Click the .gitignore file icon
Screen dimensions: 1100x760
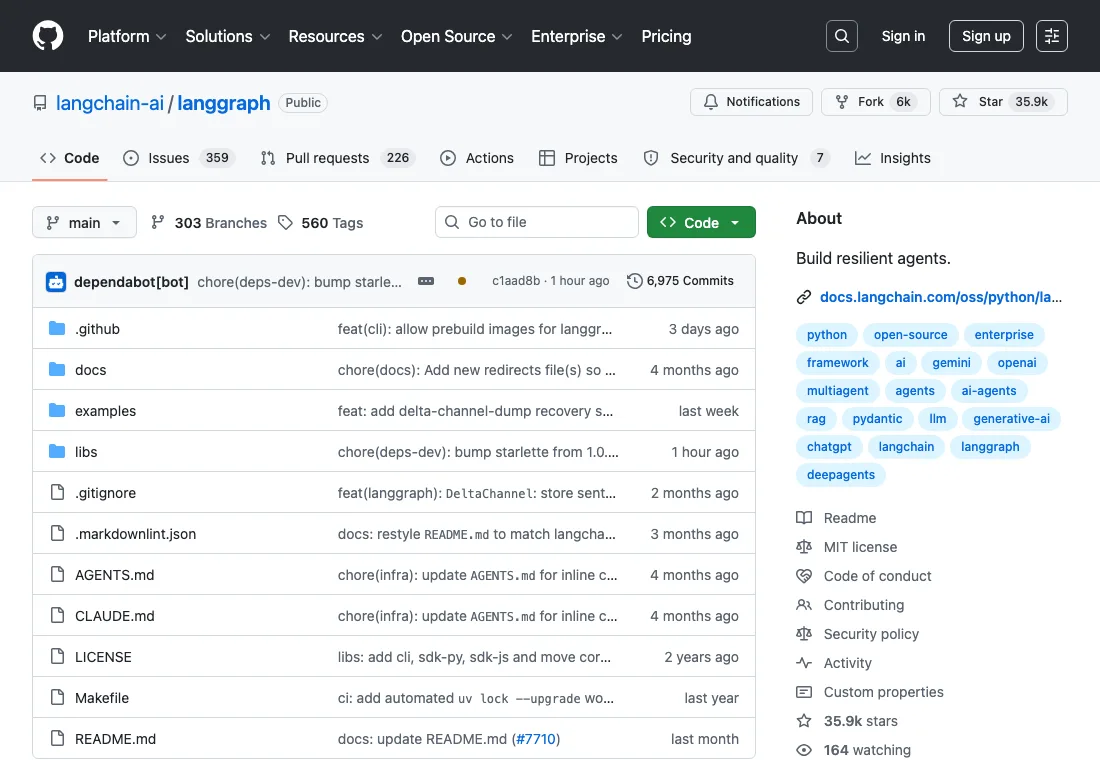(58, 493)
